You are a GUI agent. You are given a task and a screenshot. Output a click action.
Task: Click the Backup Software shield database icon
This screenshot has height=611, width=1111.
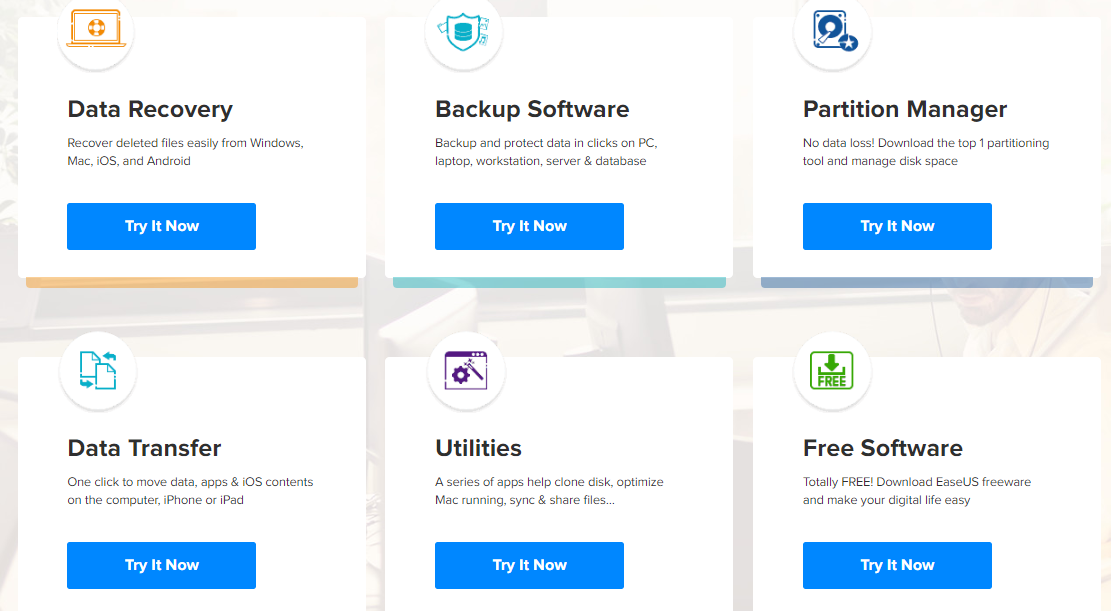tap(463, 32)
